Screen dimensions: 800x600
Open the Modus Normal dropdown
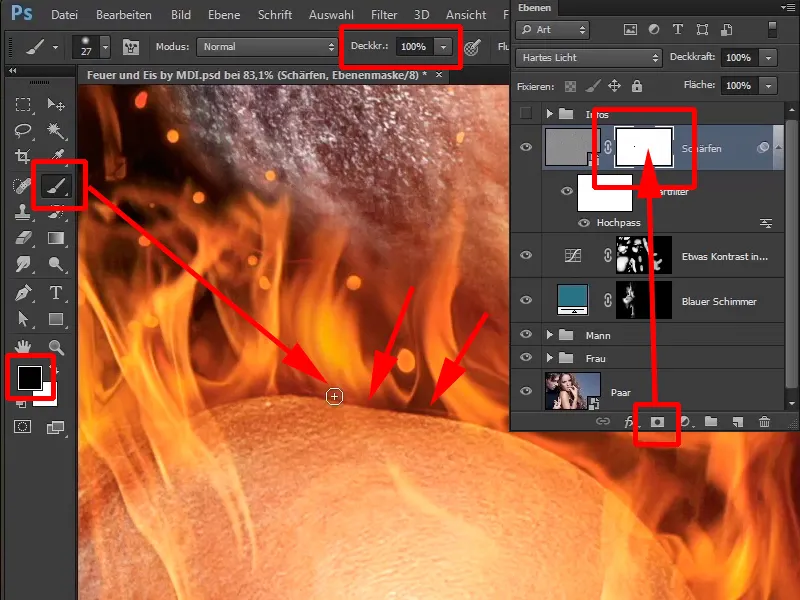[268, 47]
